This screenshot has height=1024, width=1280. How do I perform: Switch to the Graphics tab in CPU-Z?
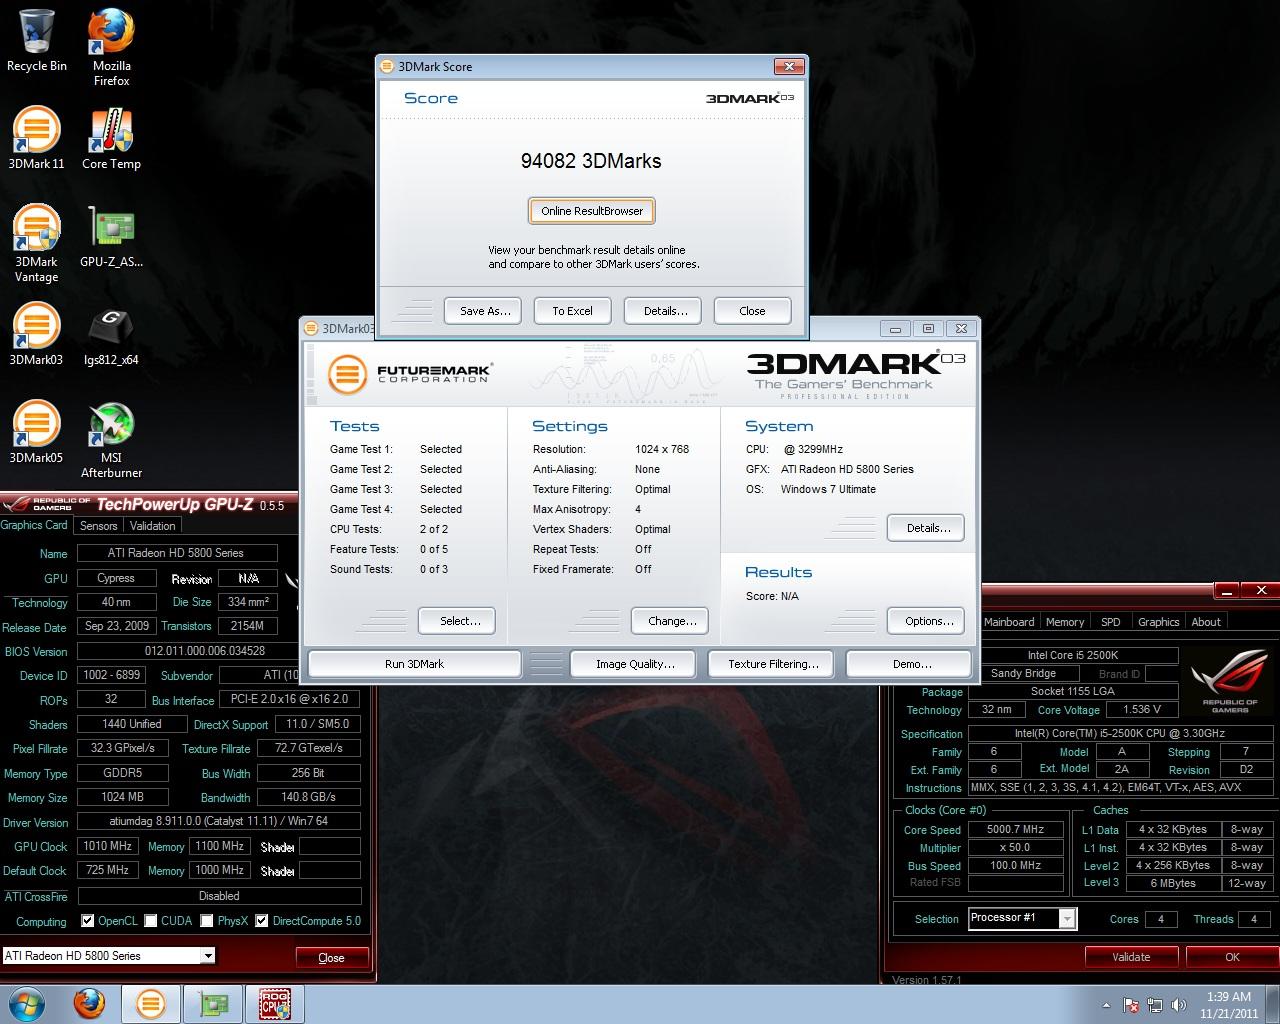coord(1159,622)
